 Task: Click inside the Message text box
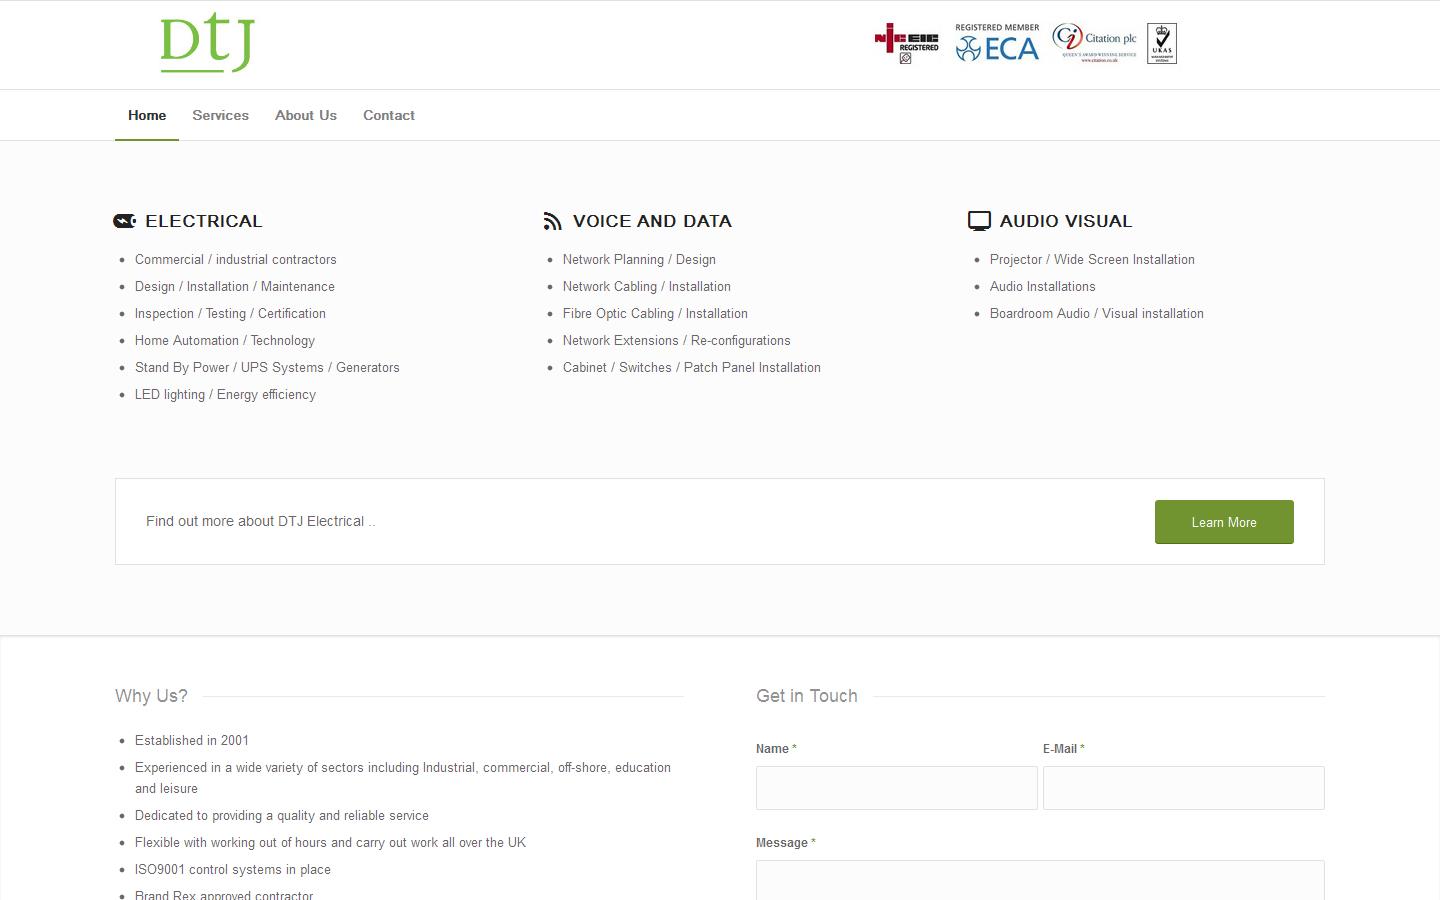(1040, 880)
